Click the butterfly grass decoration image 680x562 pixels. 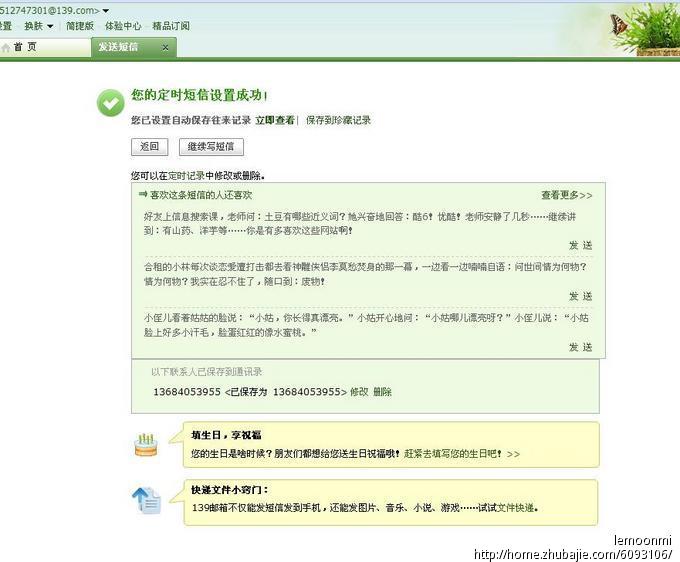point(644,29)
